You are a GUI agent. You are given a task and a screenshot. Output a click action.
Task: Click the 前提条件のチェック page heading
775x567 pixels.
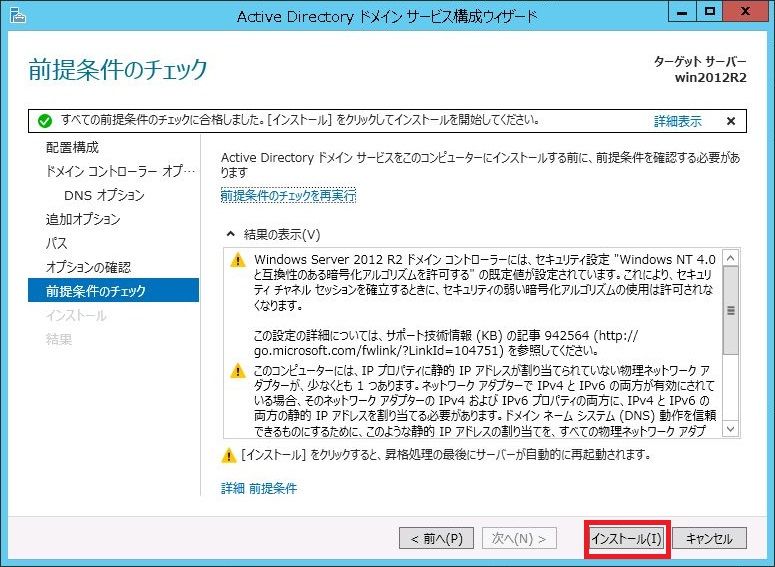tap(118, 69)
